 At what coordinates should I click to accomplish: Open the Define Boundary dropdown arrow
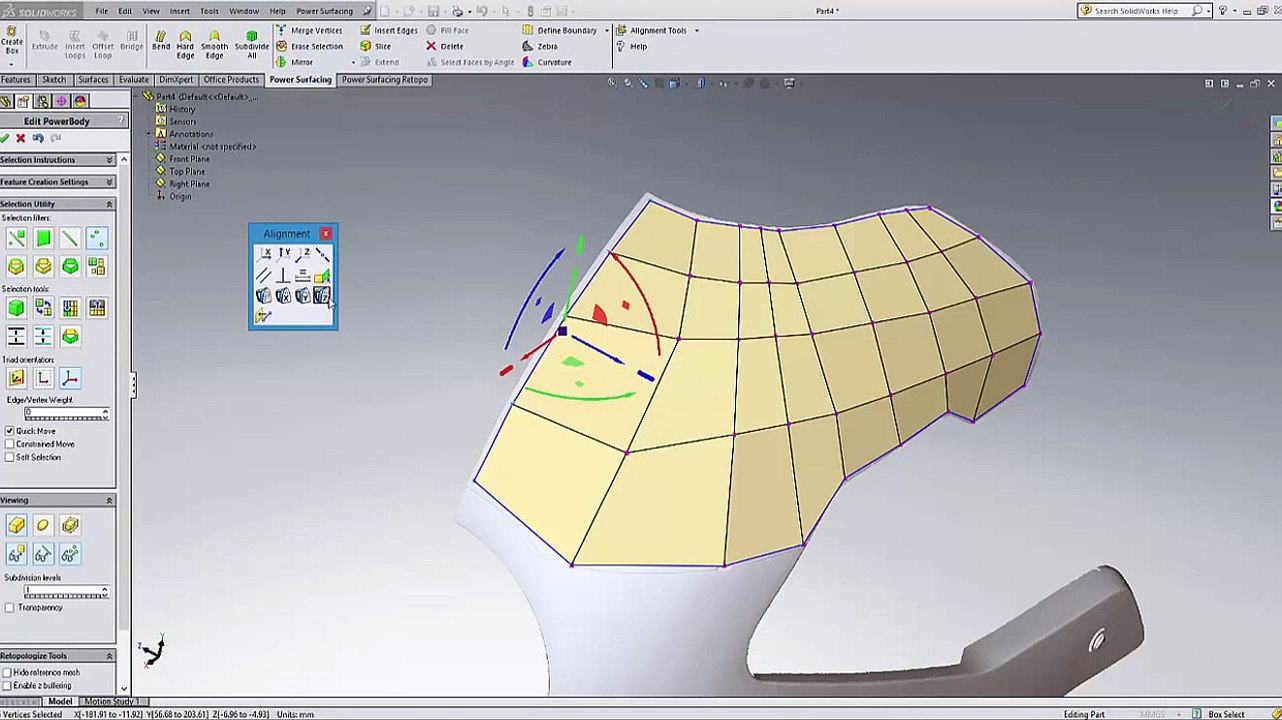click(606, 30)
